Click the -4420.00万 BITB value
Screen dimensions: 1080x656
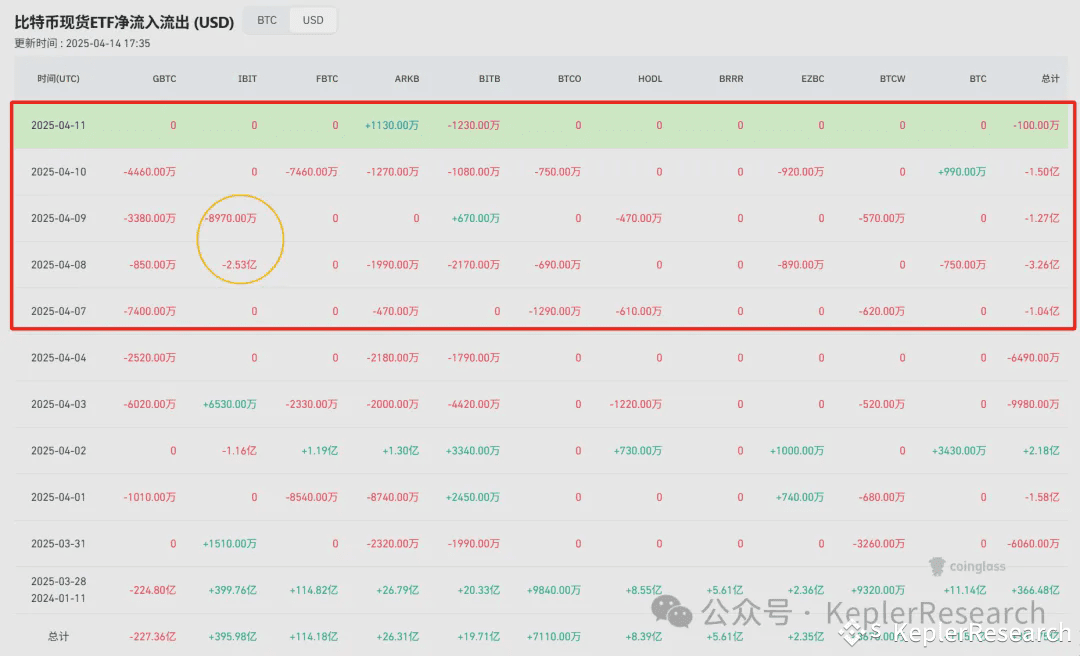474,404
